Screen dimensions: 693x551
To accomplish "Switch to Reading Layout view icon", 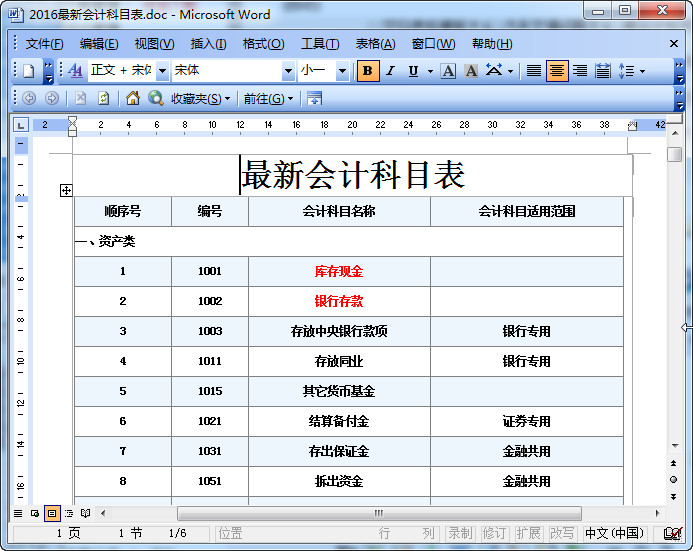I will coord(86,513).
